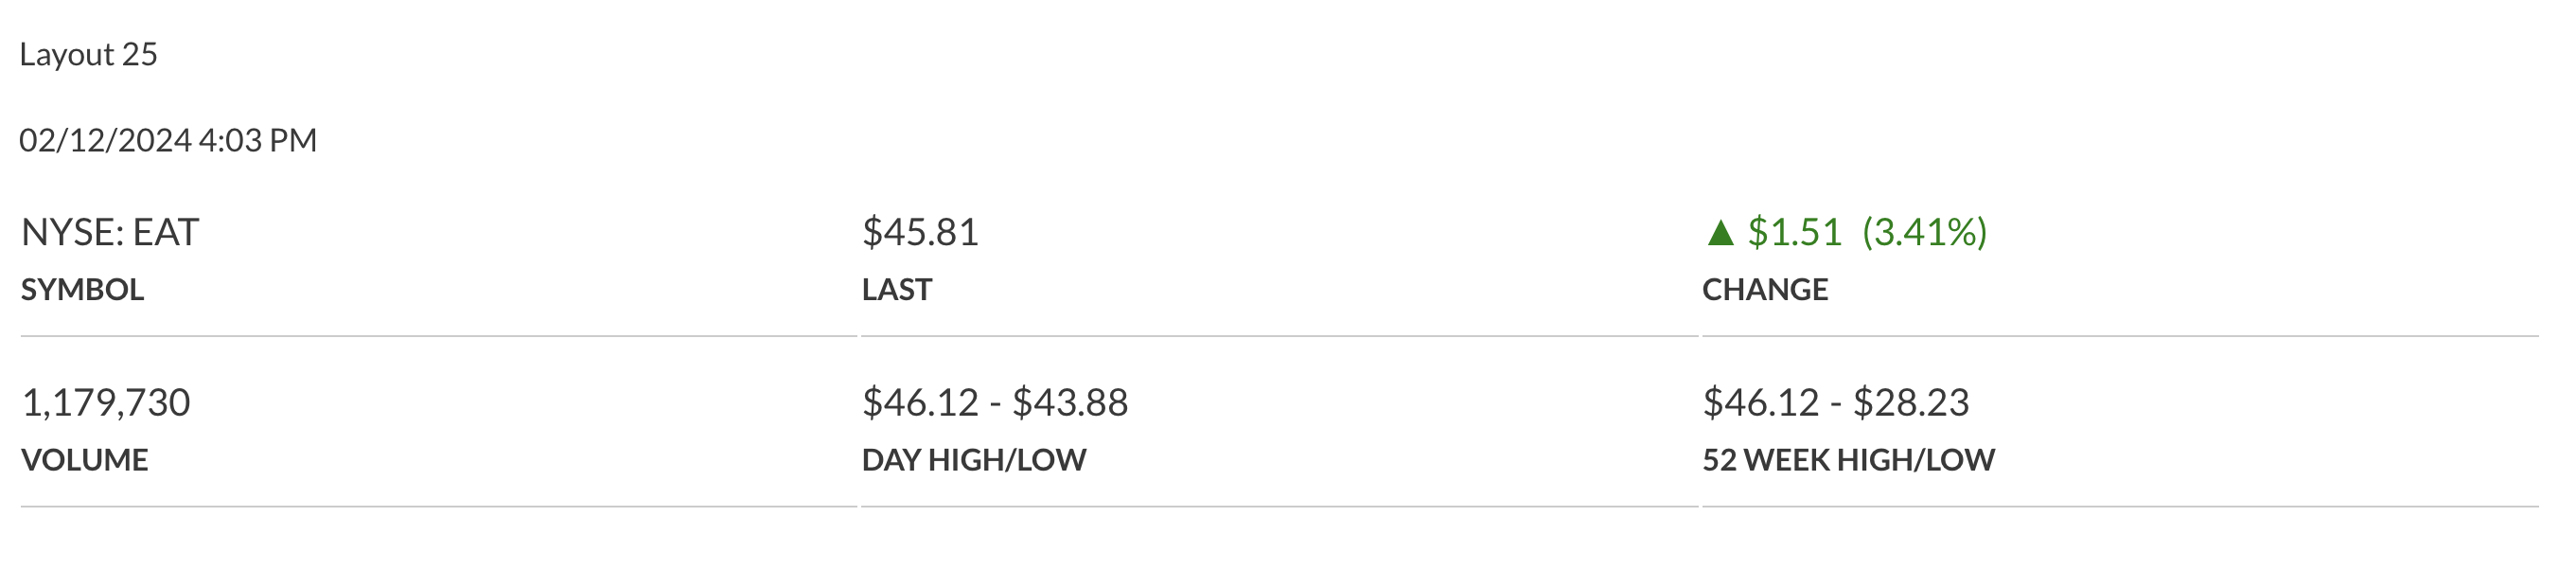2576x570 pixels.
Task: Click the Layout 25 heading text
Action: pyautogui.click(x=88, y=54)
